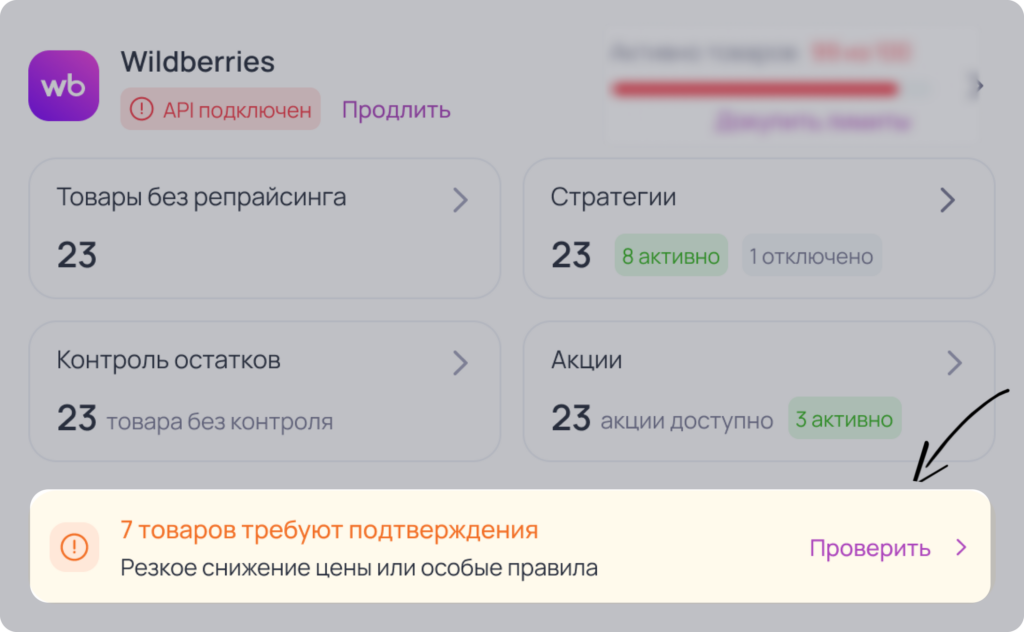Click the Продлить link

pyautogui.click(x=396, y=110)
